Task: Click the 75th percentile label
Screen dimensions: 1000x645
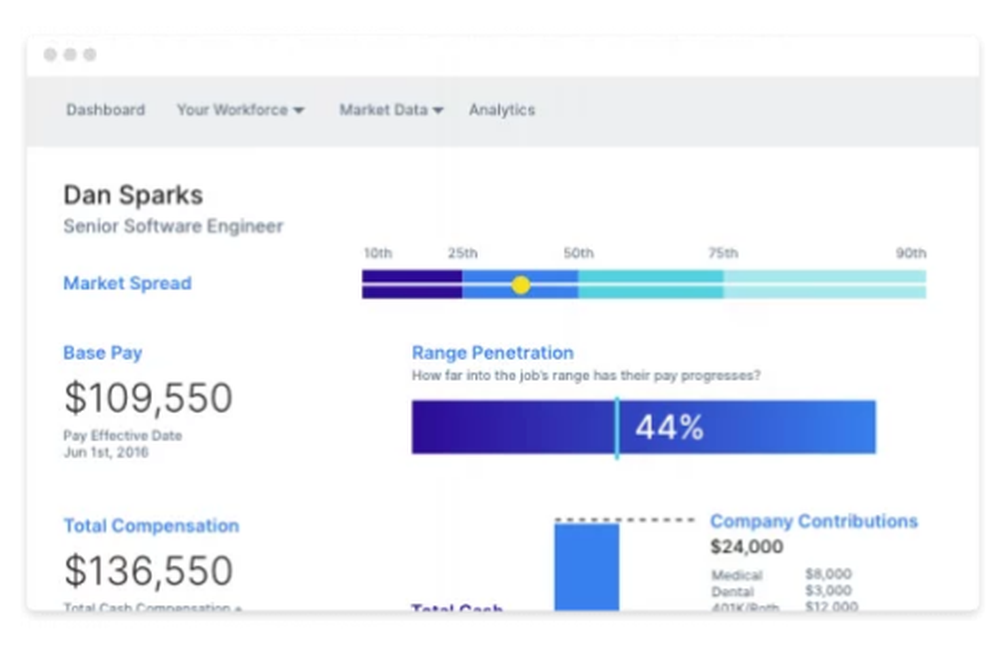Action: (723, 253)
